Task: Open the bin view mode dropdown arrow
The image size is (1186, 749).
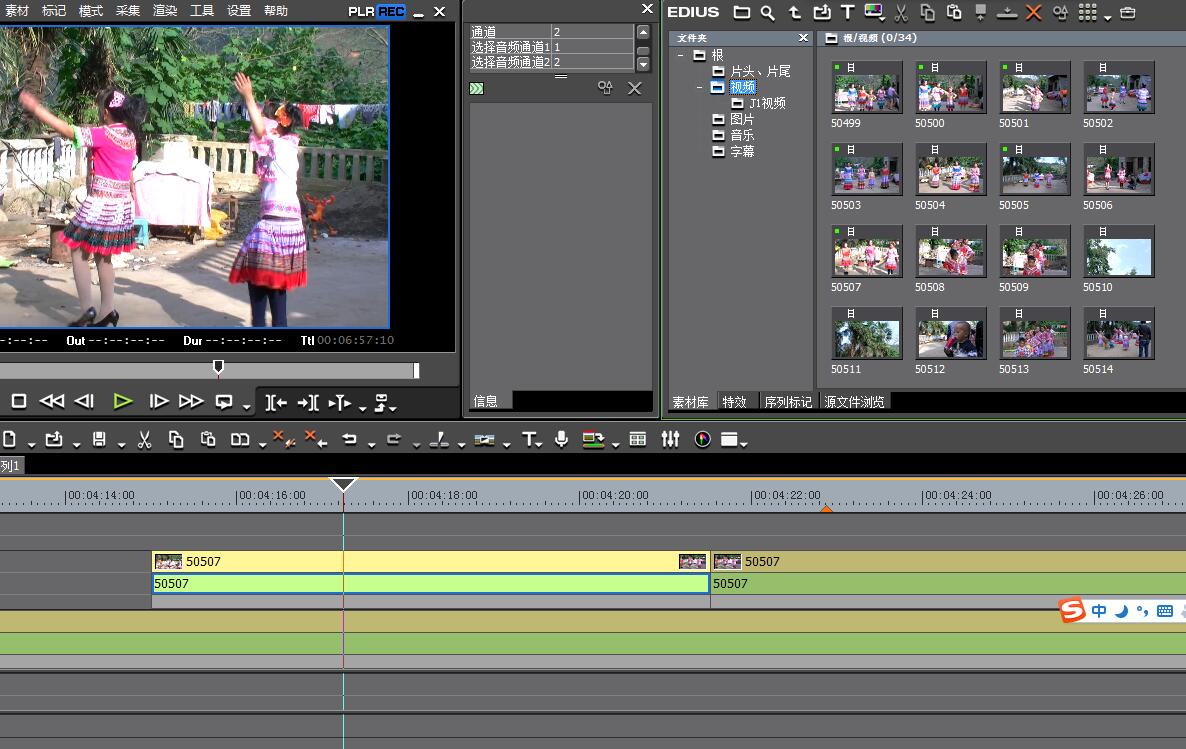Action: coord(1108,17)
